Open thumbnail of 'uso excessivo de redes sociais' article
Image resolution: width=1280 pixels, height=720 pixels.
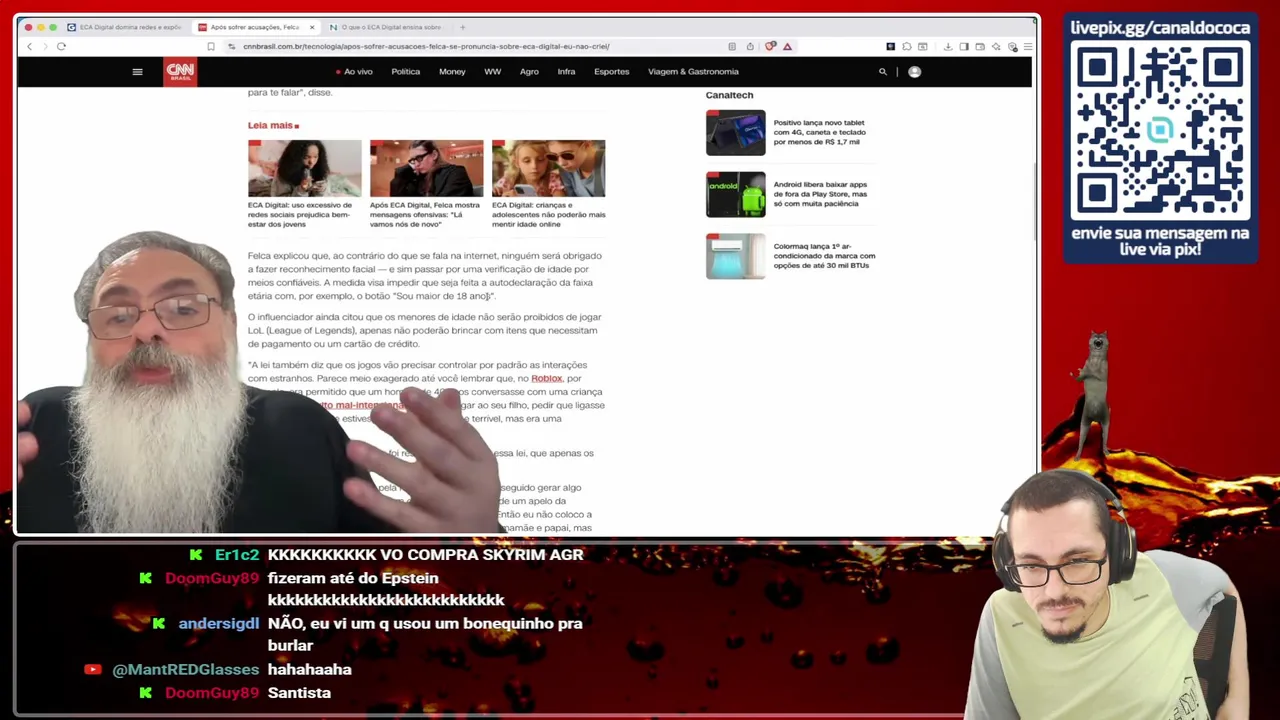[x=304, y=168]
